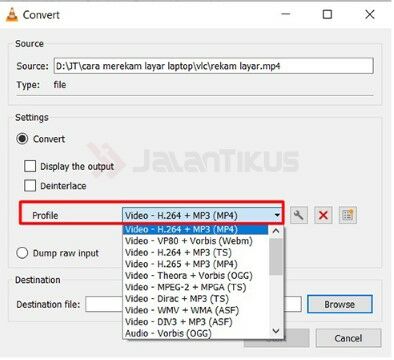Screen dimensions: 394x360
Task: Choose Video - DIV3 + MP3 (ASF)
Action: coord(195,322)
